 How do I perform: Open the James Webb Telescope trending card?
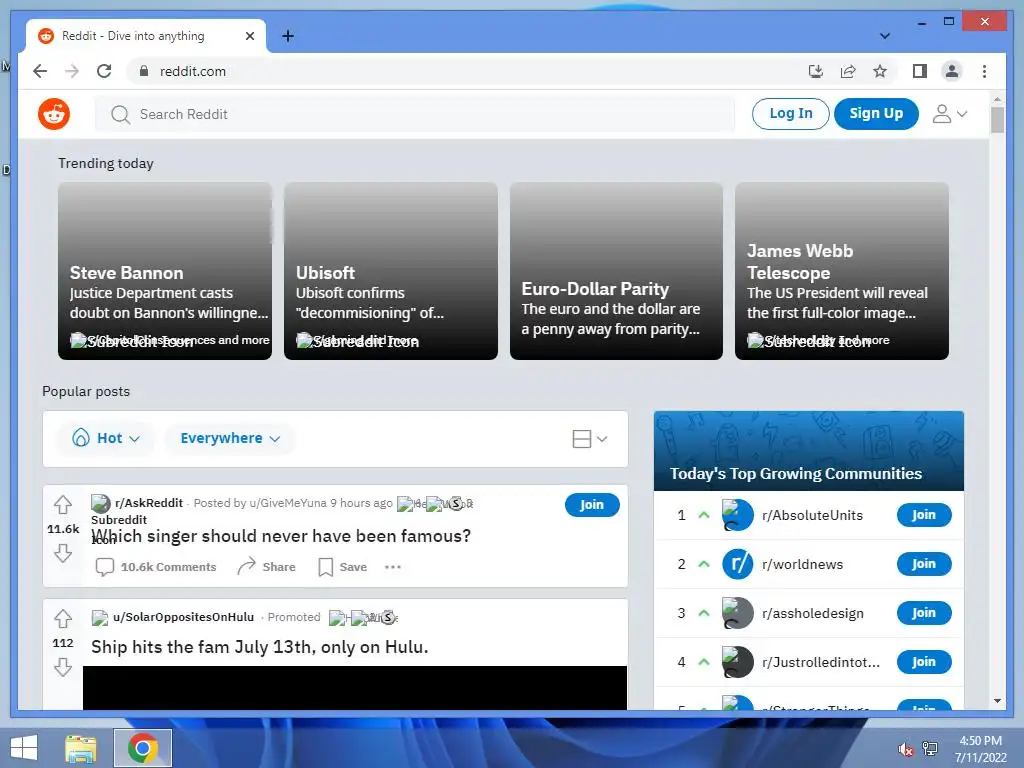842,270
